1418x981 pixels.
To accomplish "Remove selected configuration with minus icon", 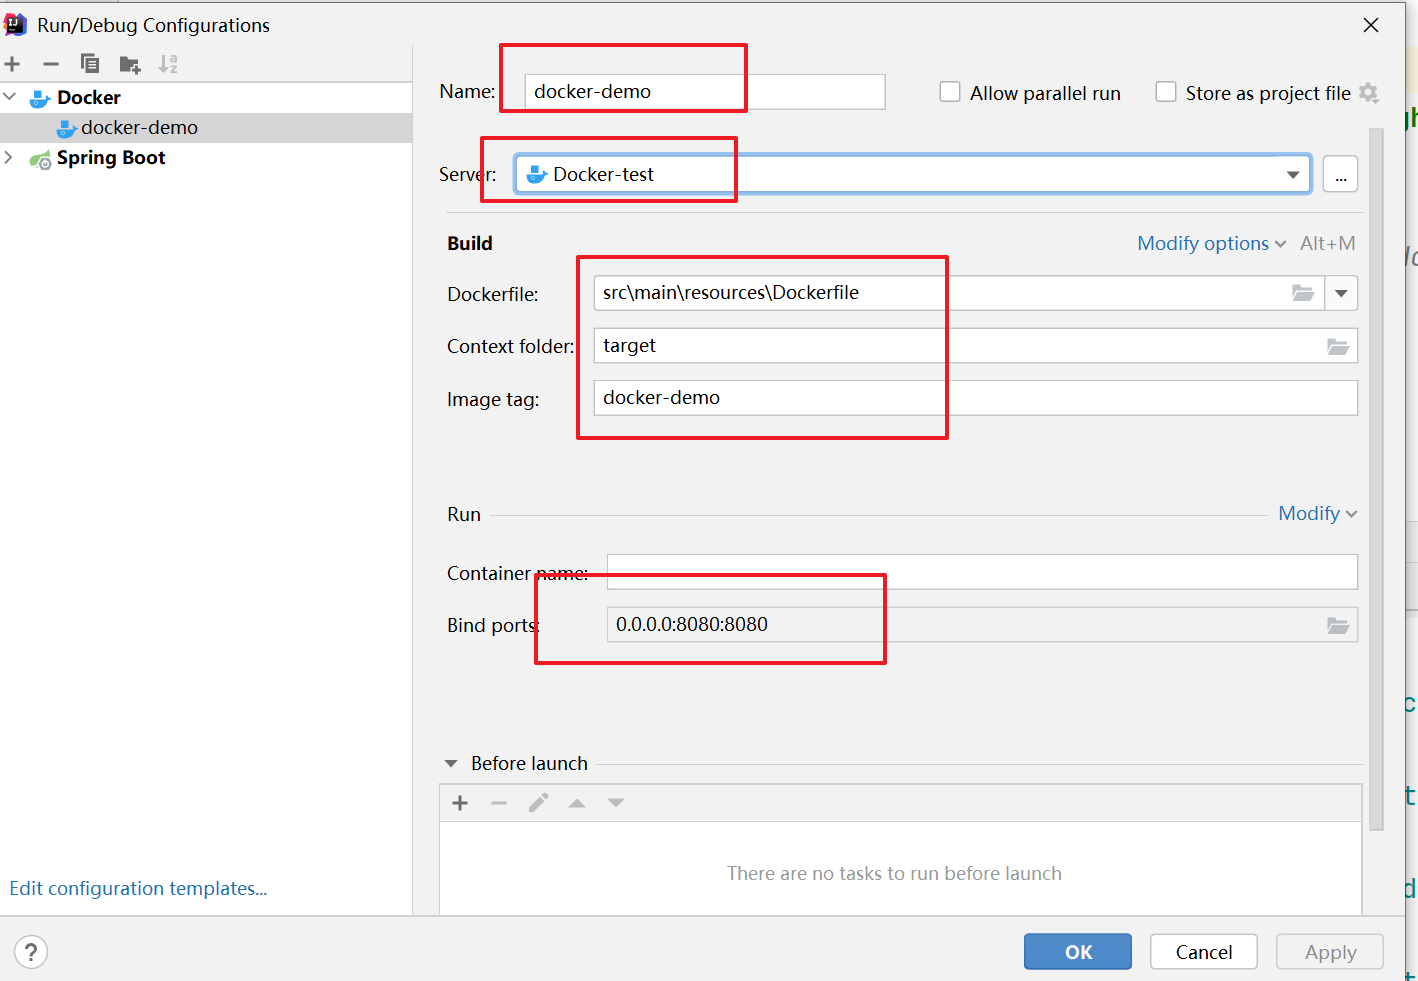I will (51, 64).
